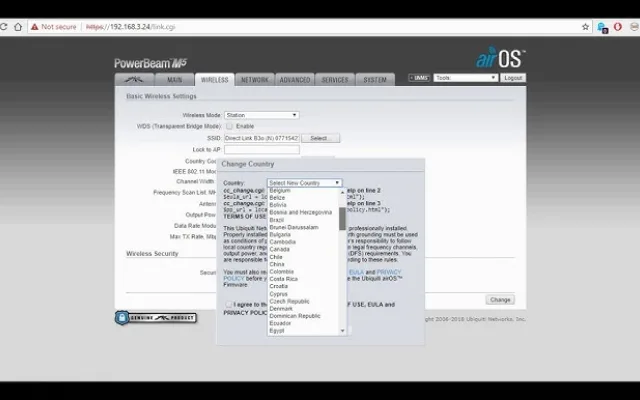Open the SYSTEM tab
640x400 pixels.
coord(375,80)
